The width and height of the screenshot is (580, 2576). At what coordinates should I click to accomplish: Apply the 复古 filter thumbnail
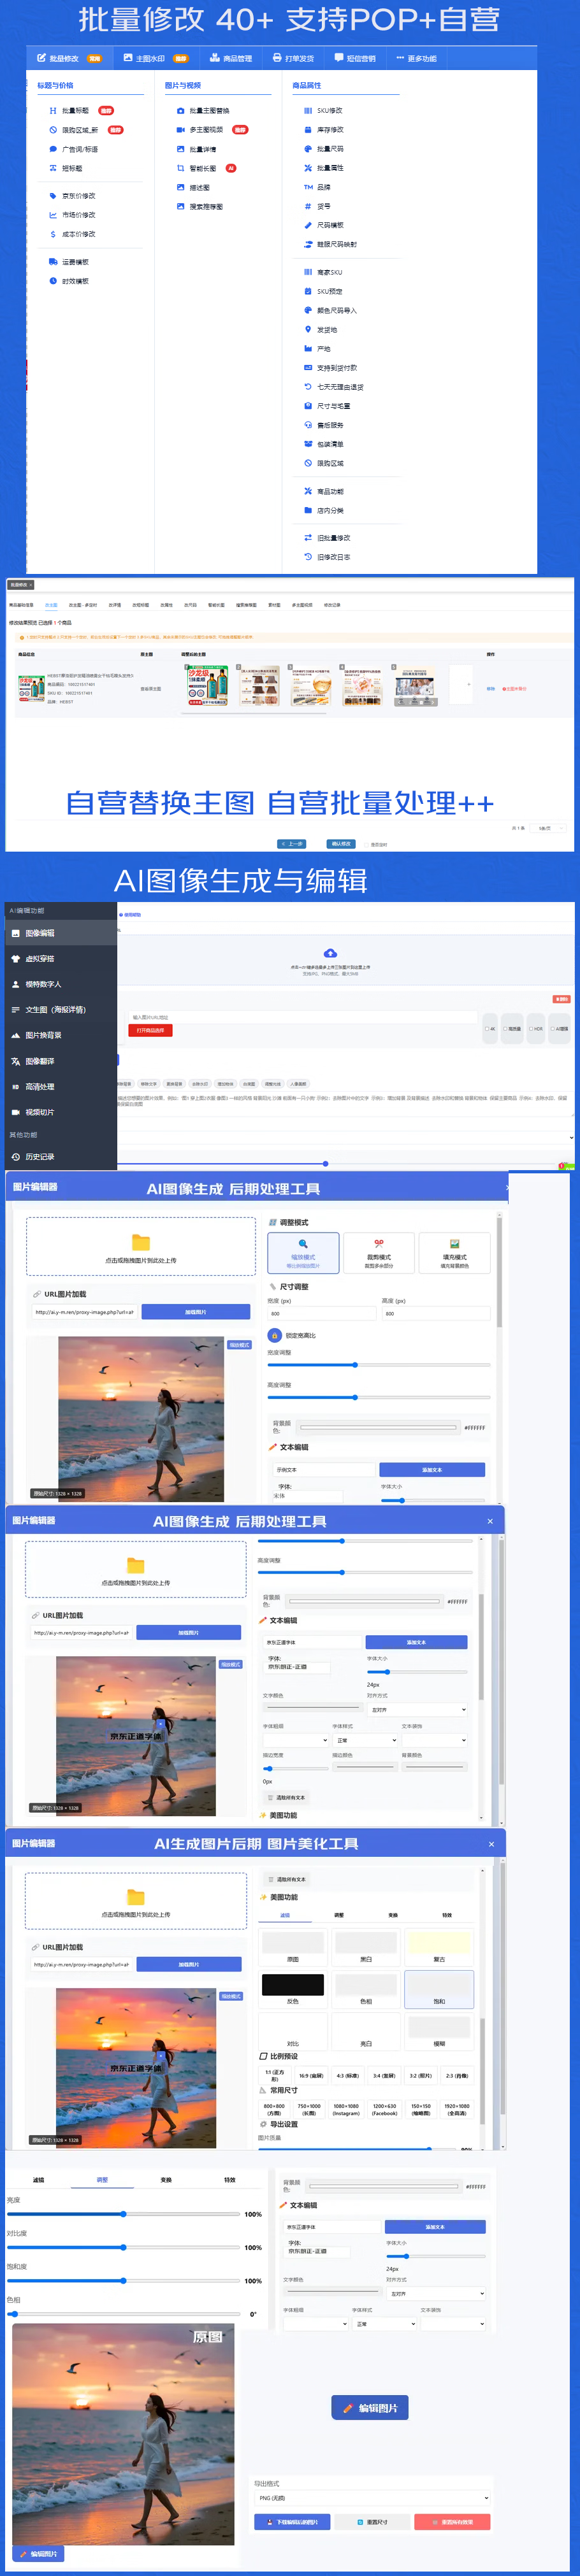pyautogui.click(x=439, y=1948)
